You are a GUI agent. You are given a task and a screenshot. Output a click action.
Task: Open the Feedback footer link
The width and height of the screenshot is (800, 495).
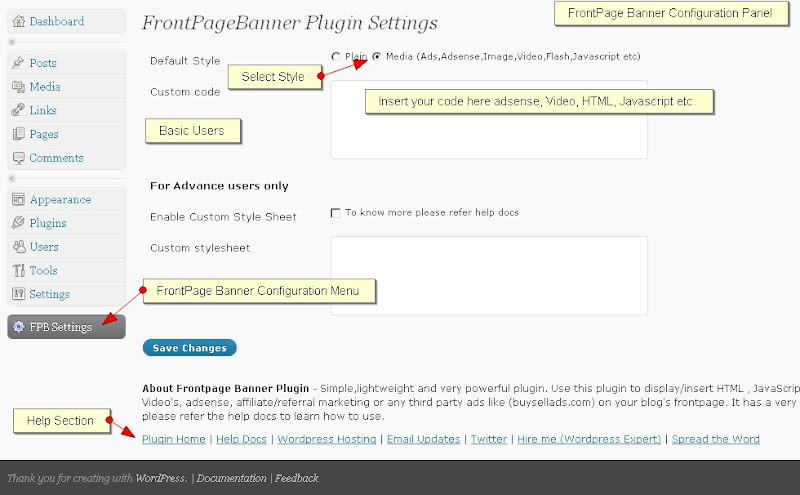296,478
